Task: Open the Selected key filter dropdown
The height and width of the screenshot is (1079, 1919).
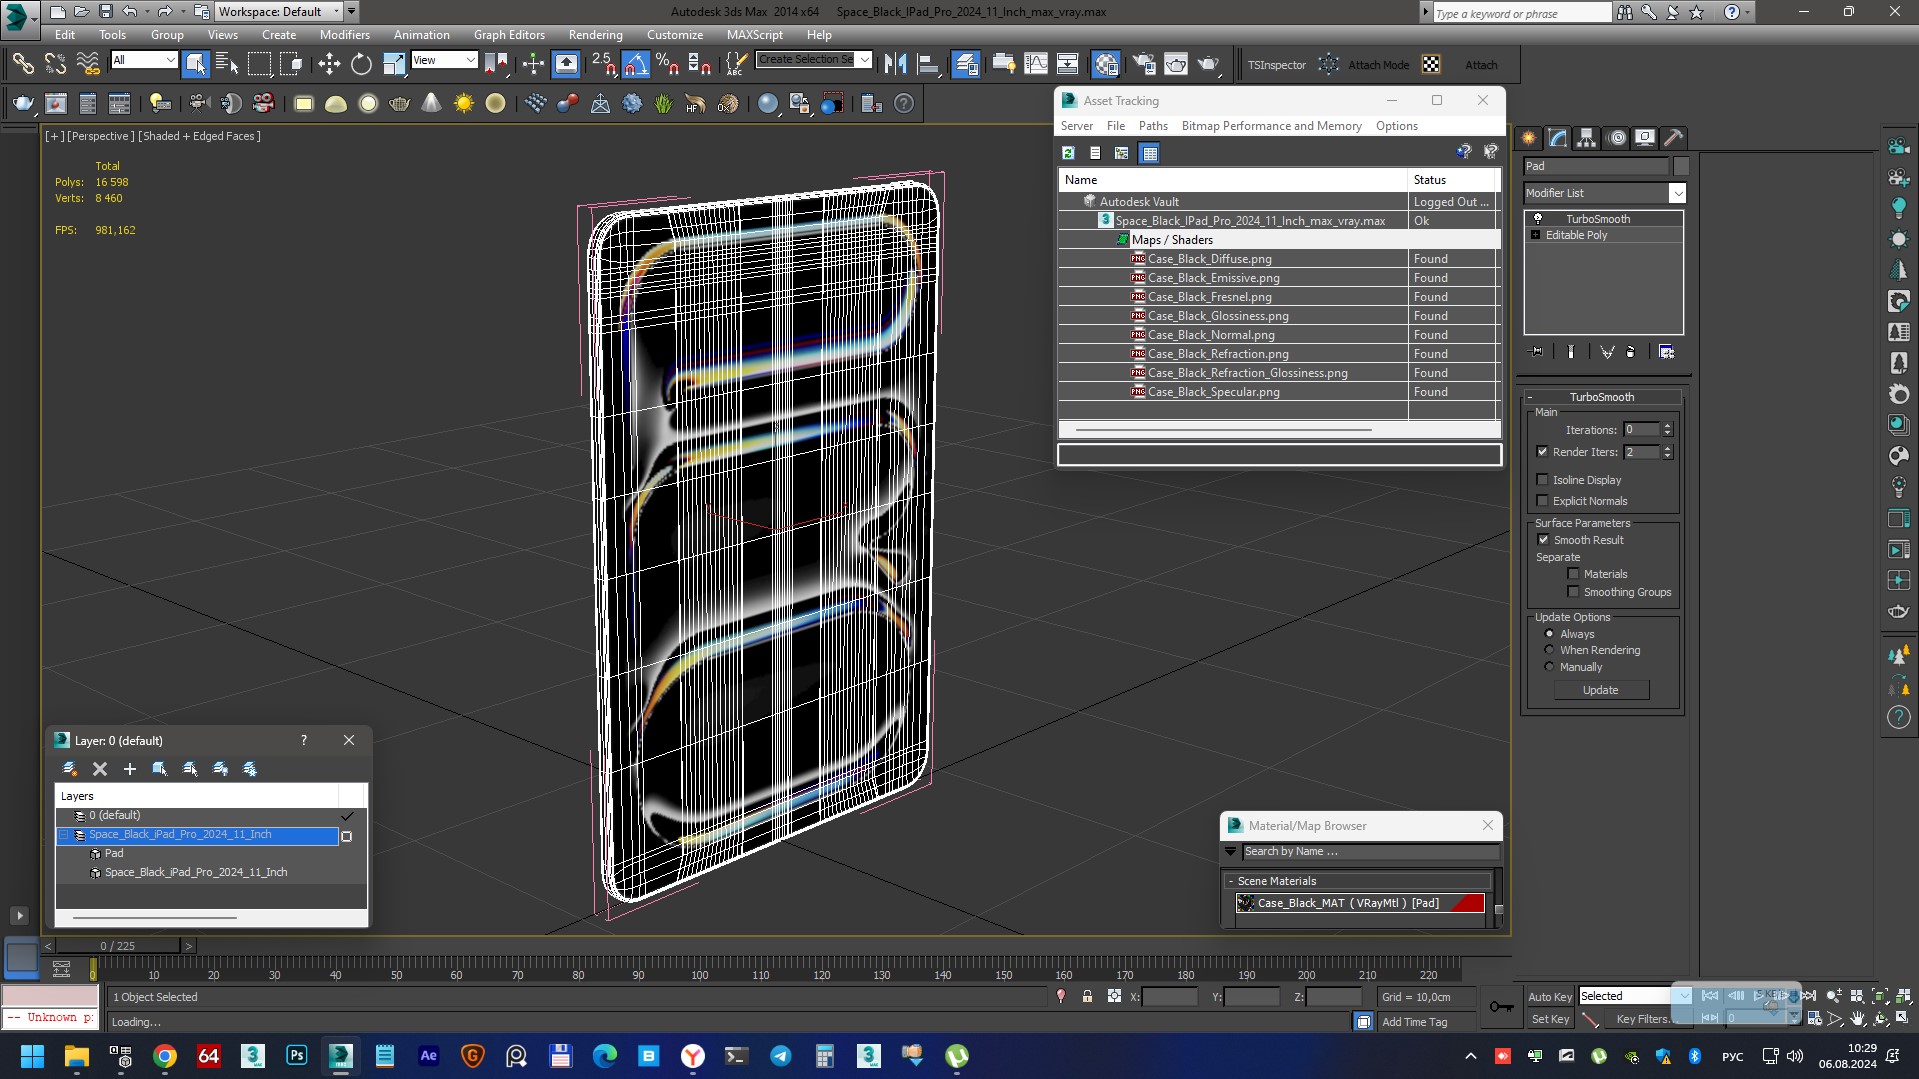Action: (1635, 996)
